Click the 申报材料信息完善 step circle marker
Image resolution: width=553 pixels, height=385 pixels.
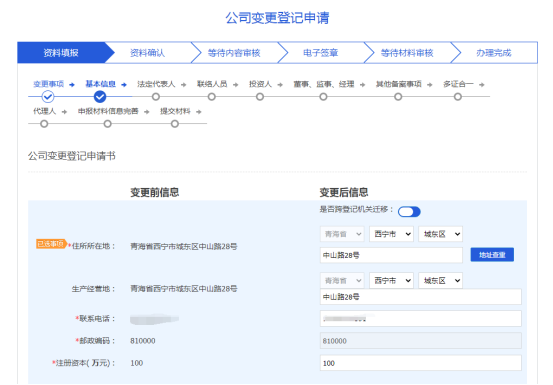tap(108, 124)
